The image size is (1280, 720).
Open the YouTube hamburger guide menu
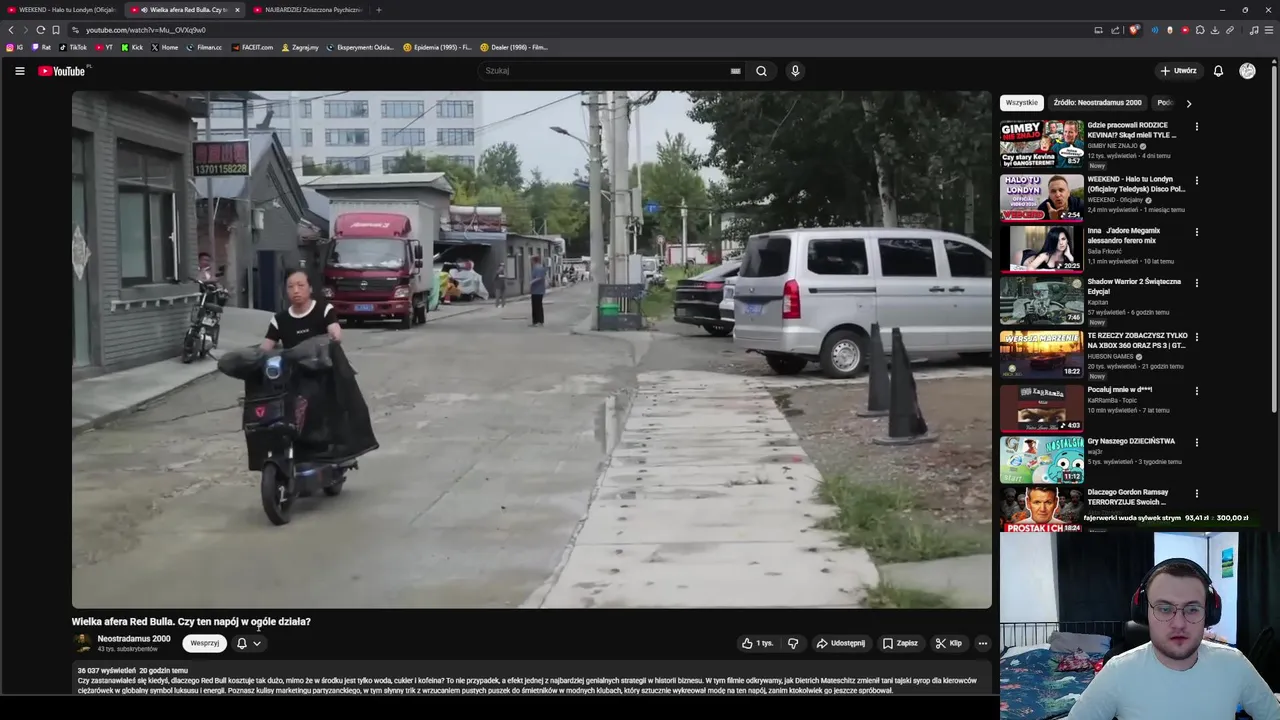19,71
